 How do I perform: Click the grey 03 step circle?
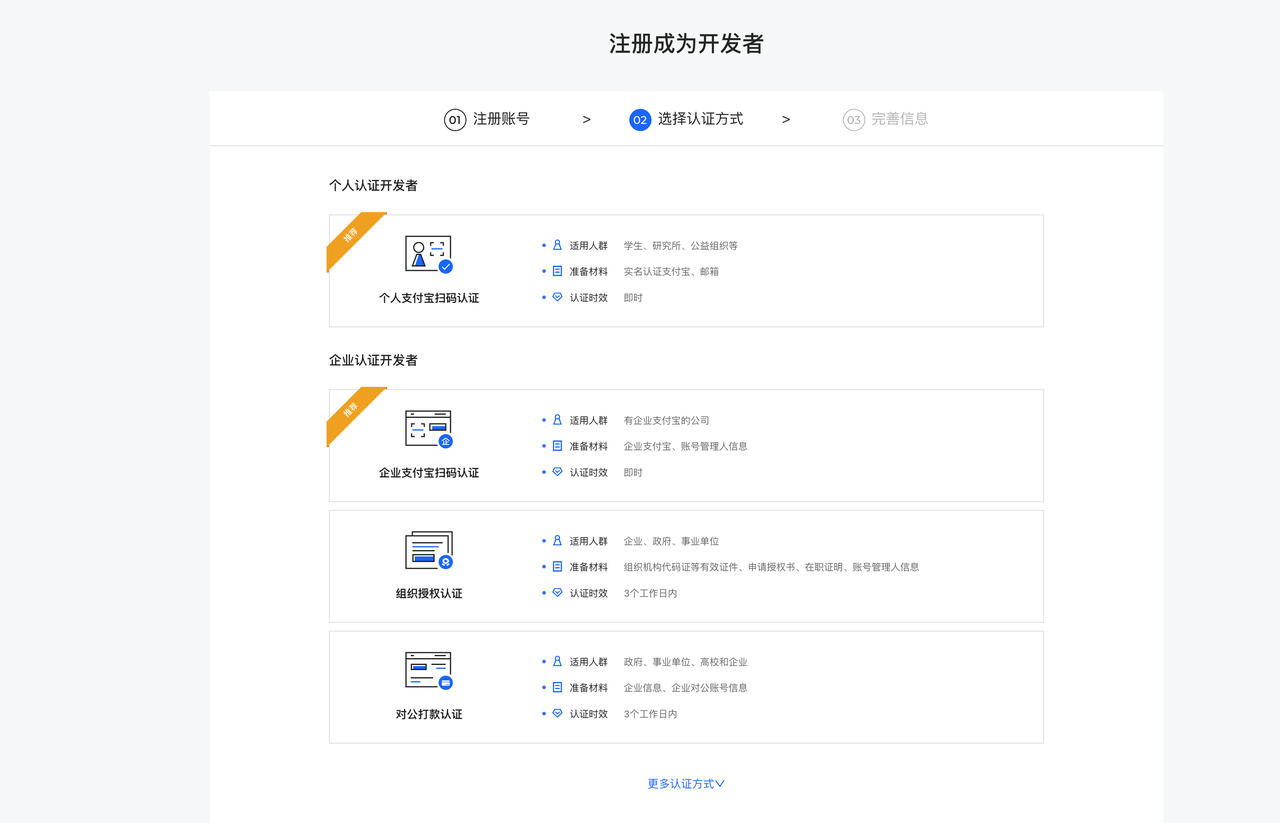(853, 120)
